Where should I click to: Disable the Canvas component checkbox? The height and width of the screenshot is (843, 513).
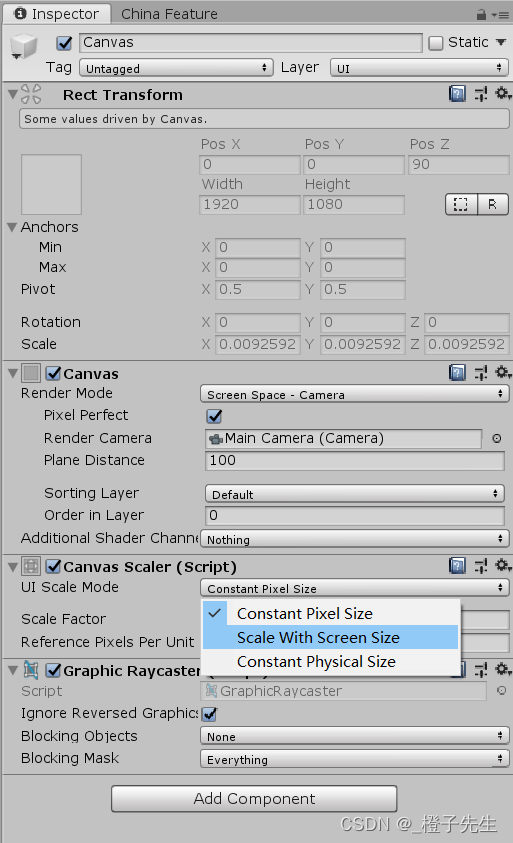(x=53, y=373)
